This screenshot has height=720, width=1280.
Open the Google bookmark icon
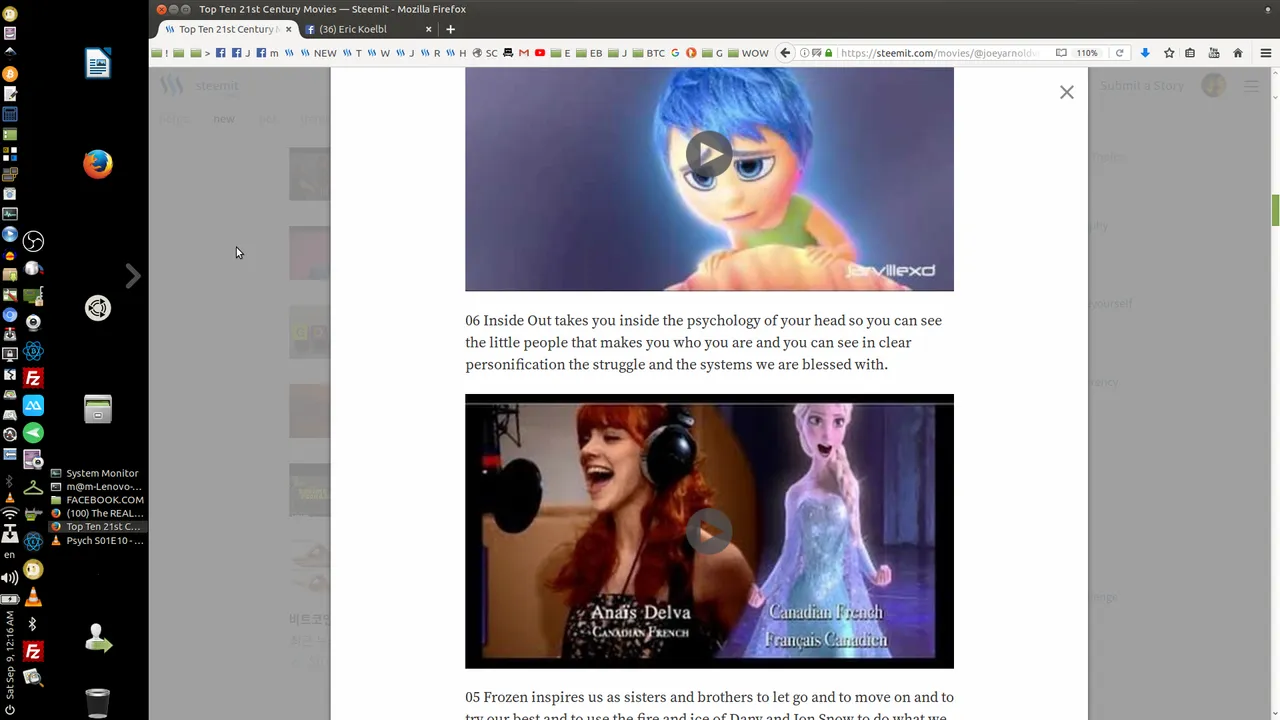point(675,53)
